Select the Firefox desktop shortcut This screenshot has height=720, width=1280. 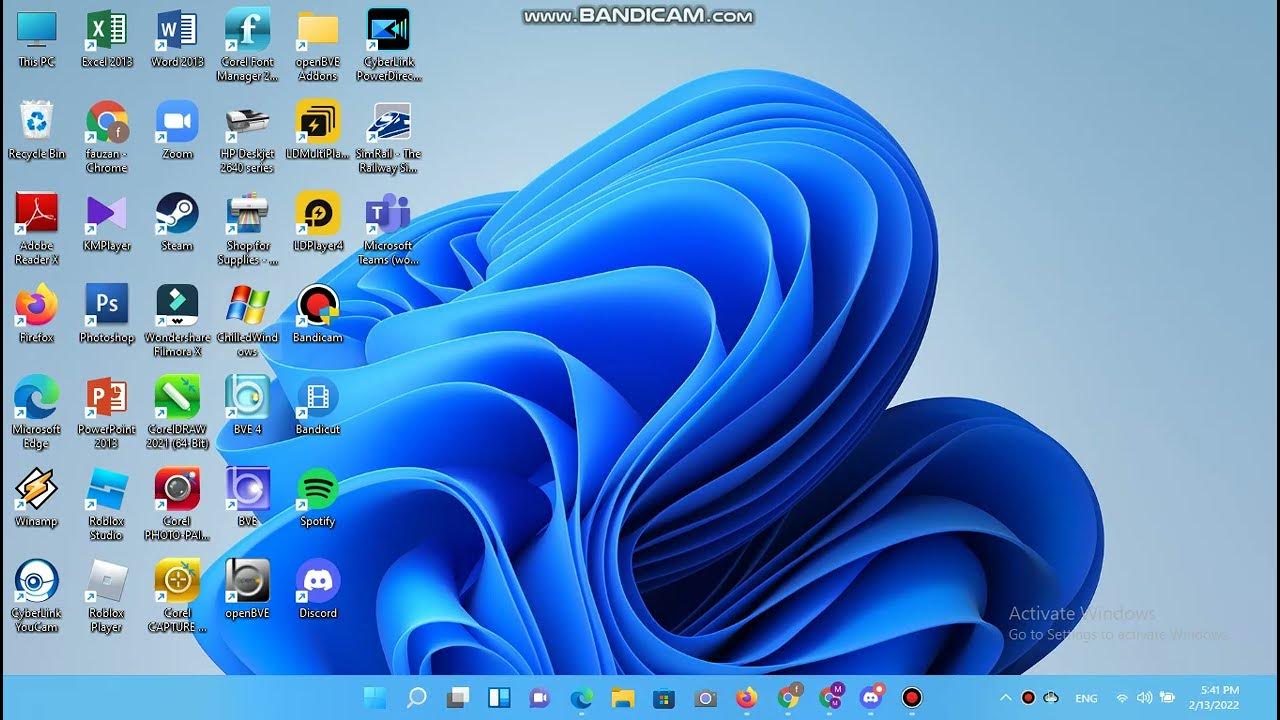(37, 315)
